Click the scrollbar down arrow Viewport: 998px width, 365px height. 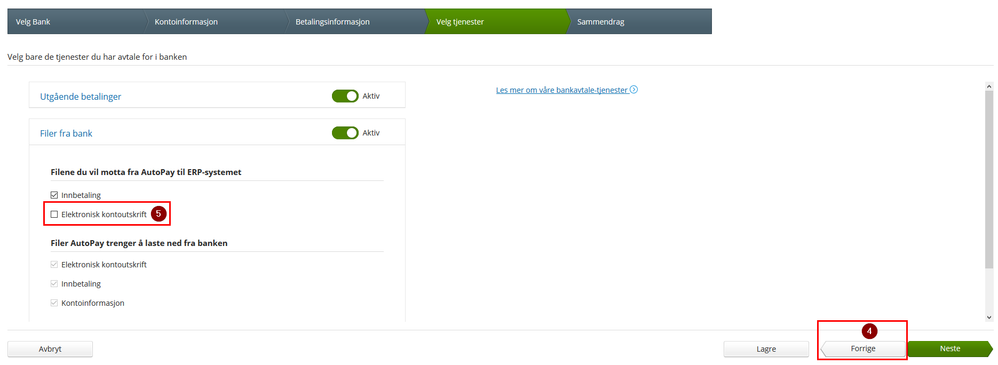point(988,317)
